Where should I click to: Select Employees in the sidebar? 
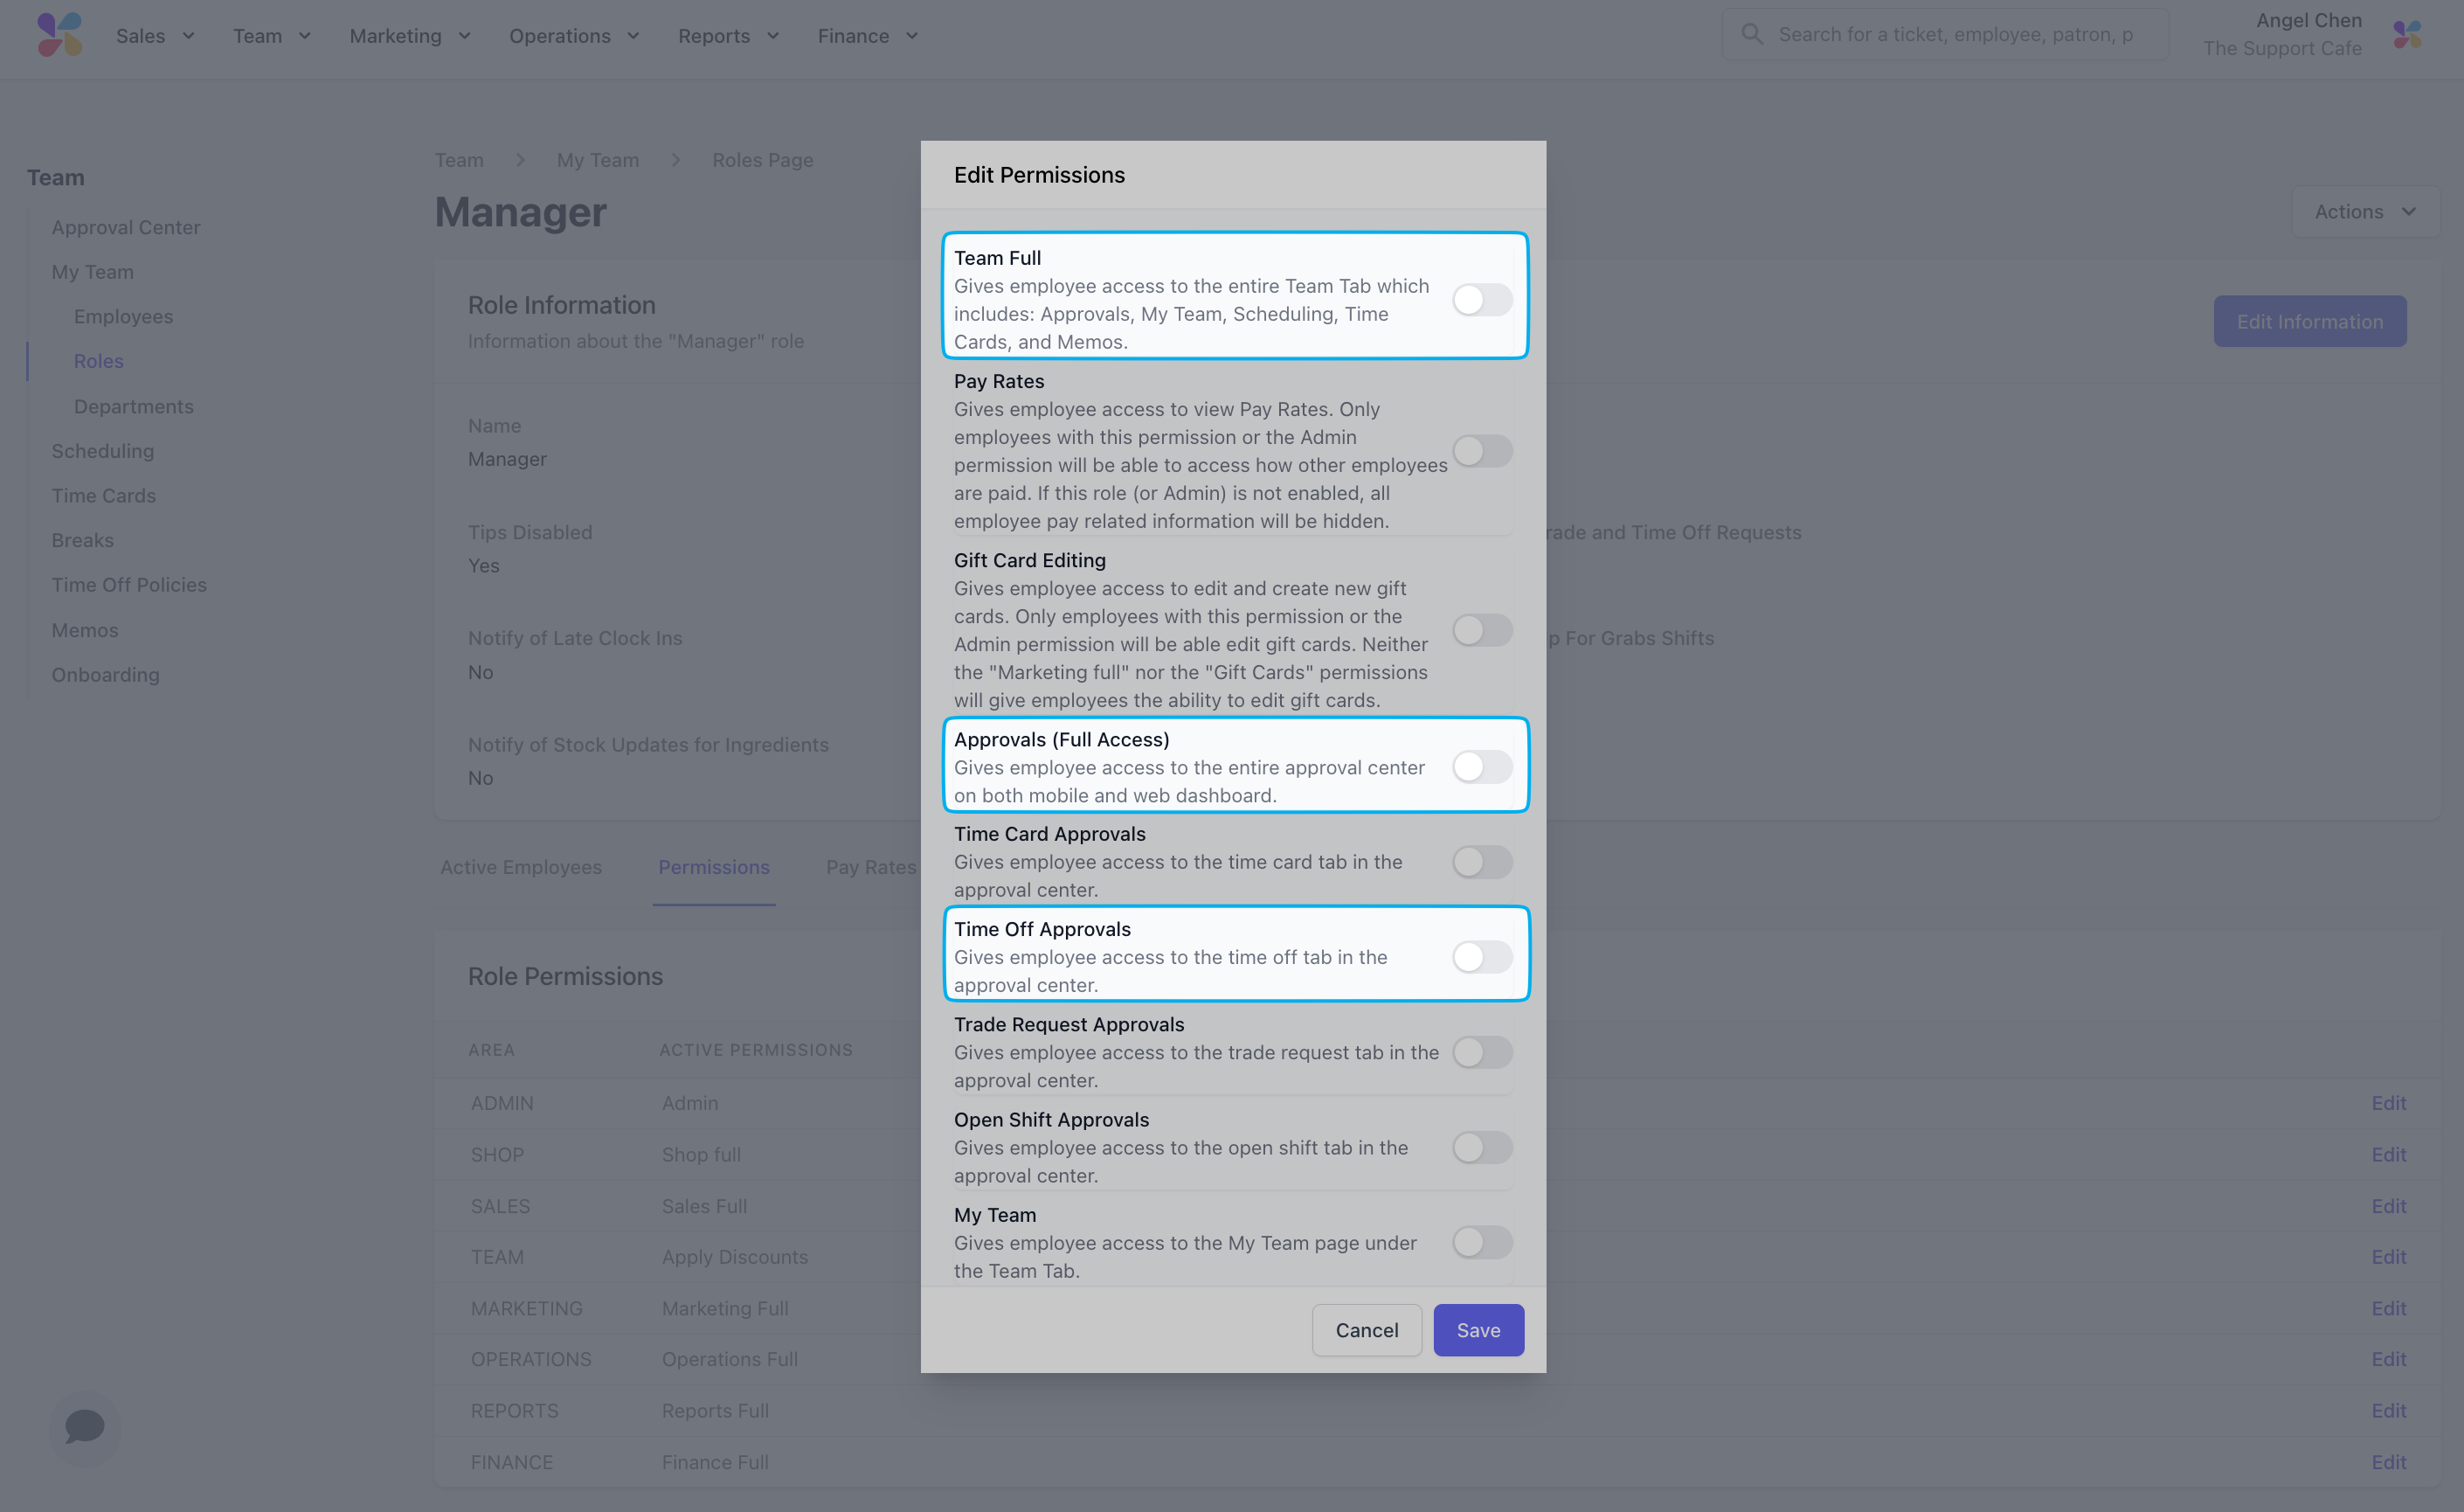tap(123, 316)
